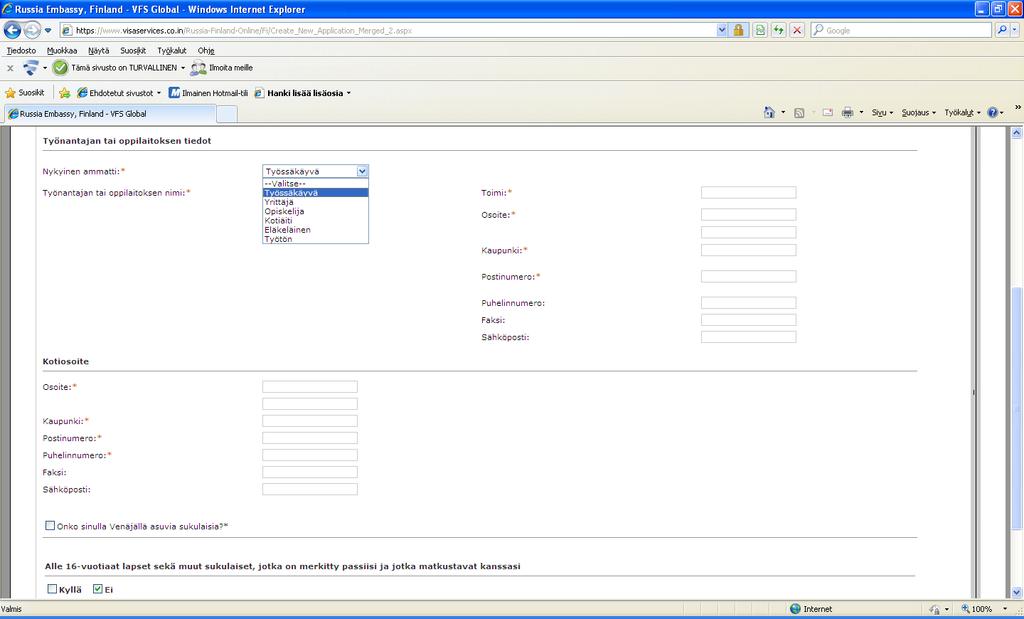1024x619 pixels.
Task: Click the green check safe-site icon
Action: [60, 67]
